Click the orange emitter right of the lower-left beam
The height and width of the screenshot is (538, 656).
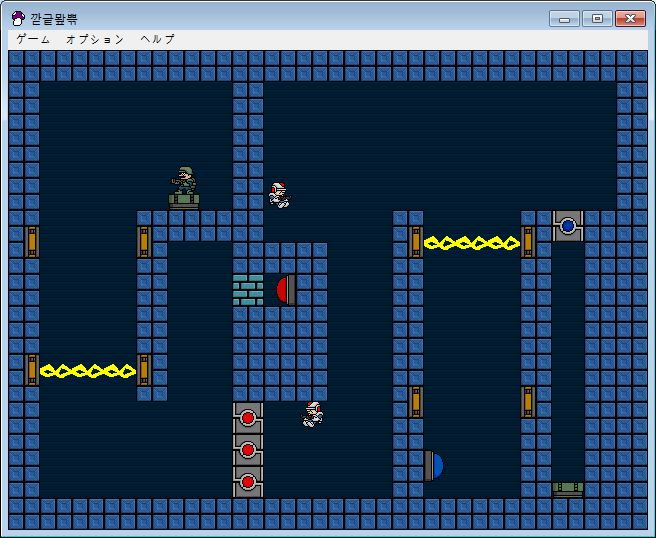pos(144,370)
